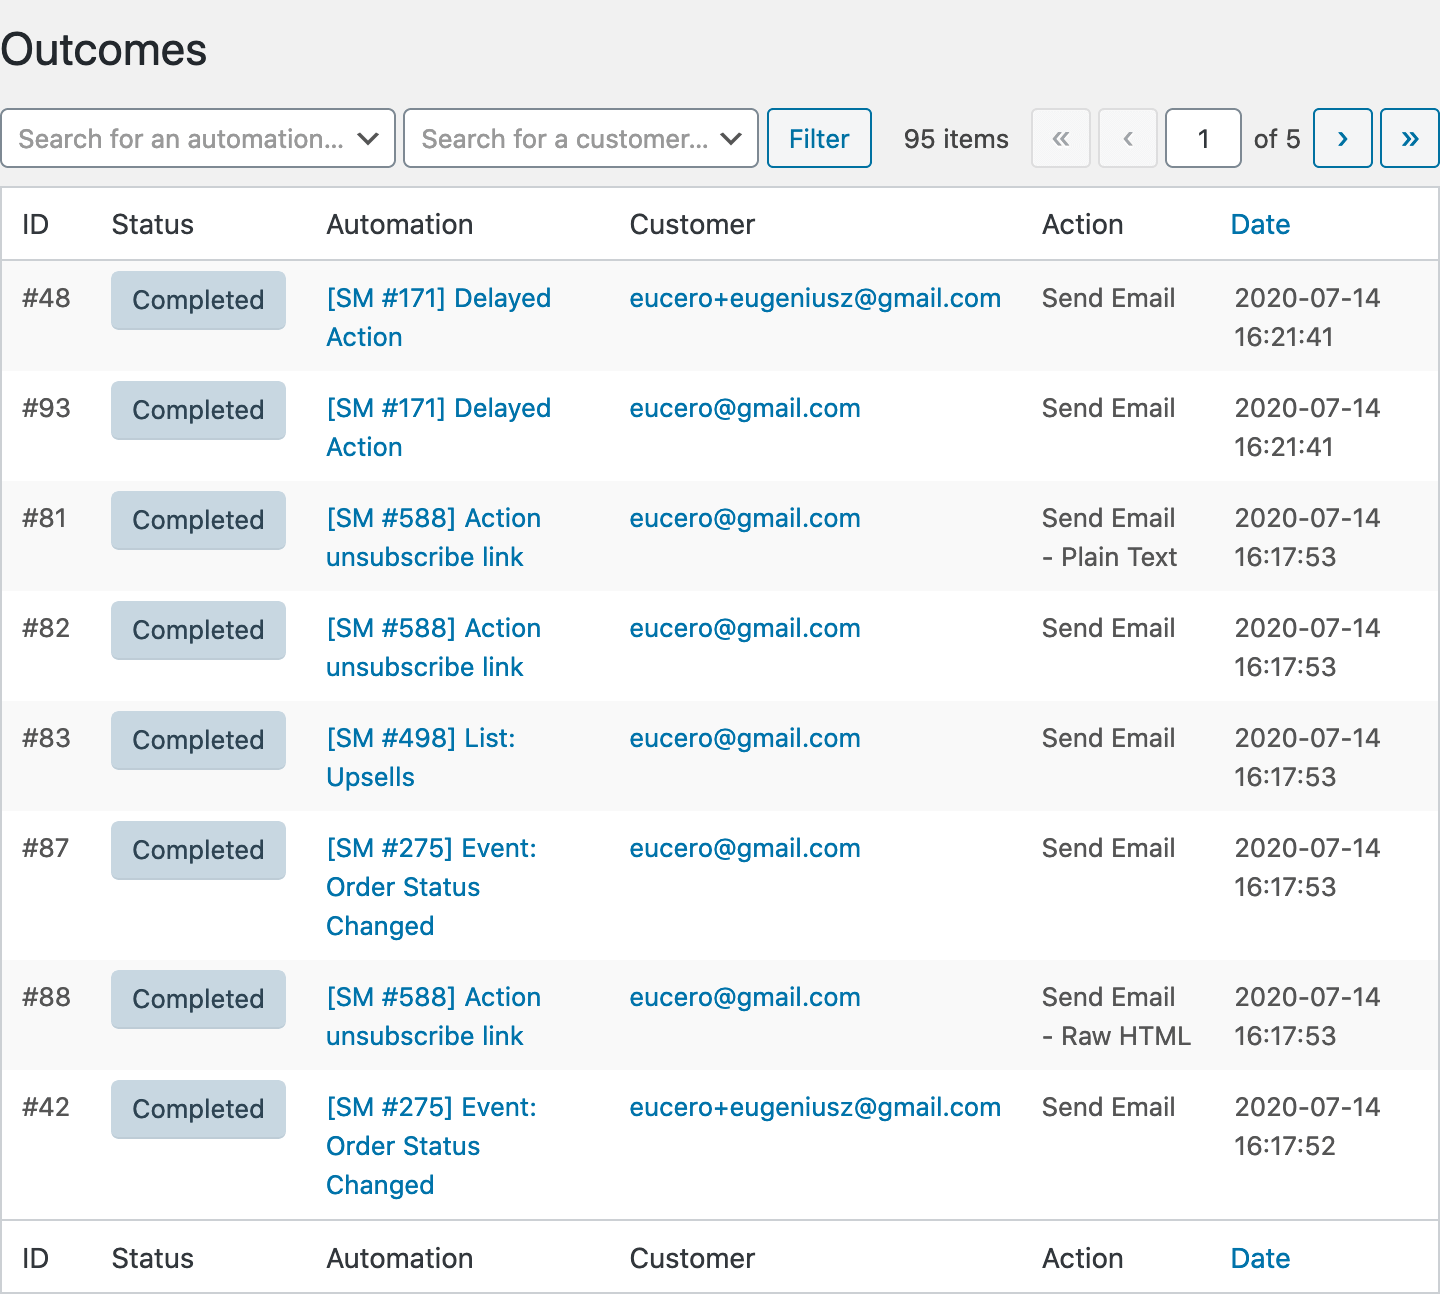
Task: Click the Filter button
Action: [819, 138]
